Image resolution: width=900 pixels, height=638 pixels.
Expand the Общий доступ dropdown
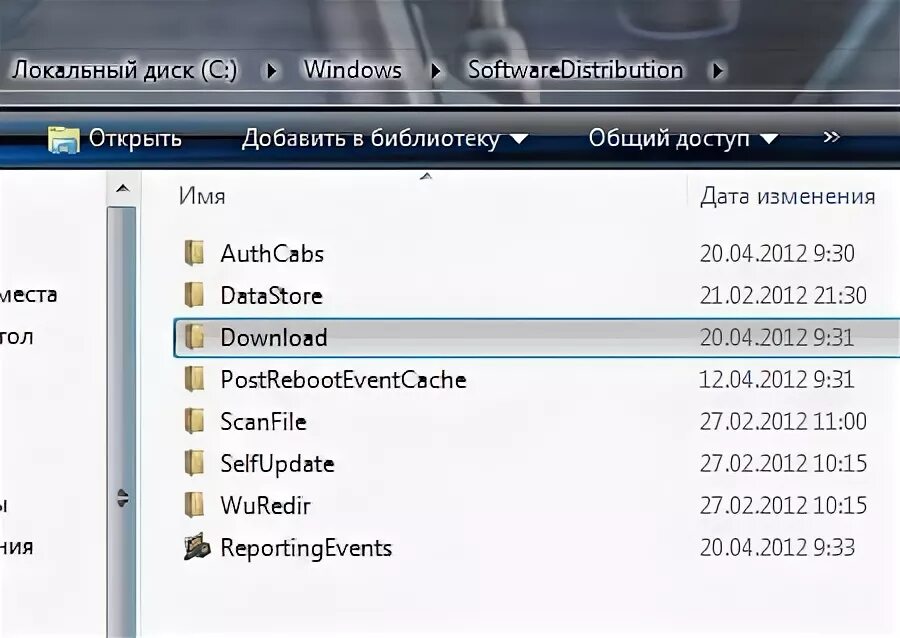[x=768, y=138]
